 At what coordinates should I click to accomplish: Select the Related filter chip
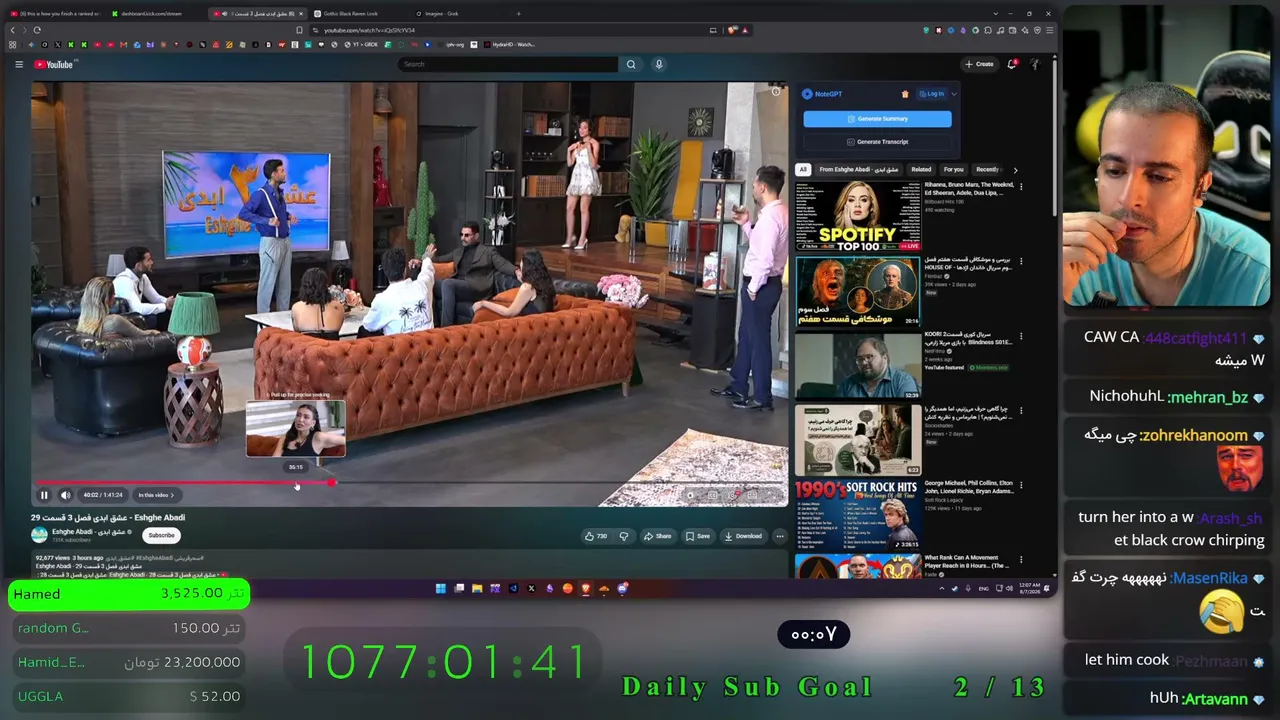point(921,170)
